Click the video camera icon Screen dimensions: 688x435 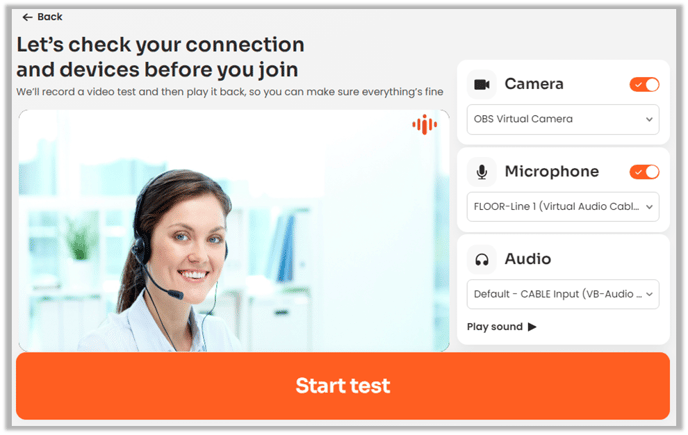coord(482,84)
